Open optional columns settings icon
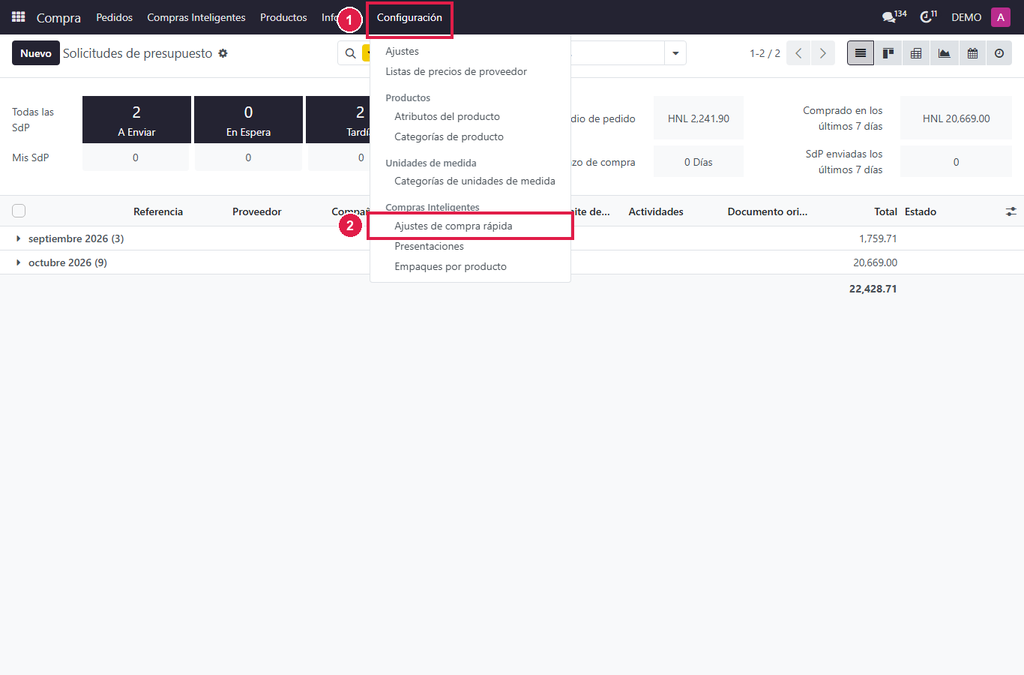Image resolution: width=1024 pixels, height=675 pixels. click(1011, 212)
